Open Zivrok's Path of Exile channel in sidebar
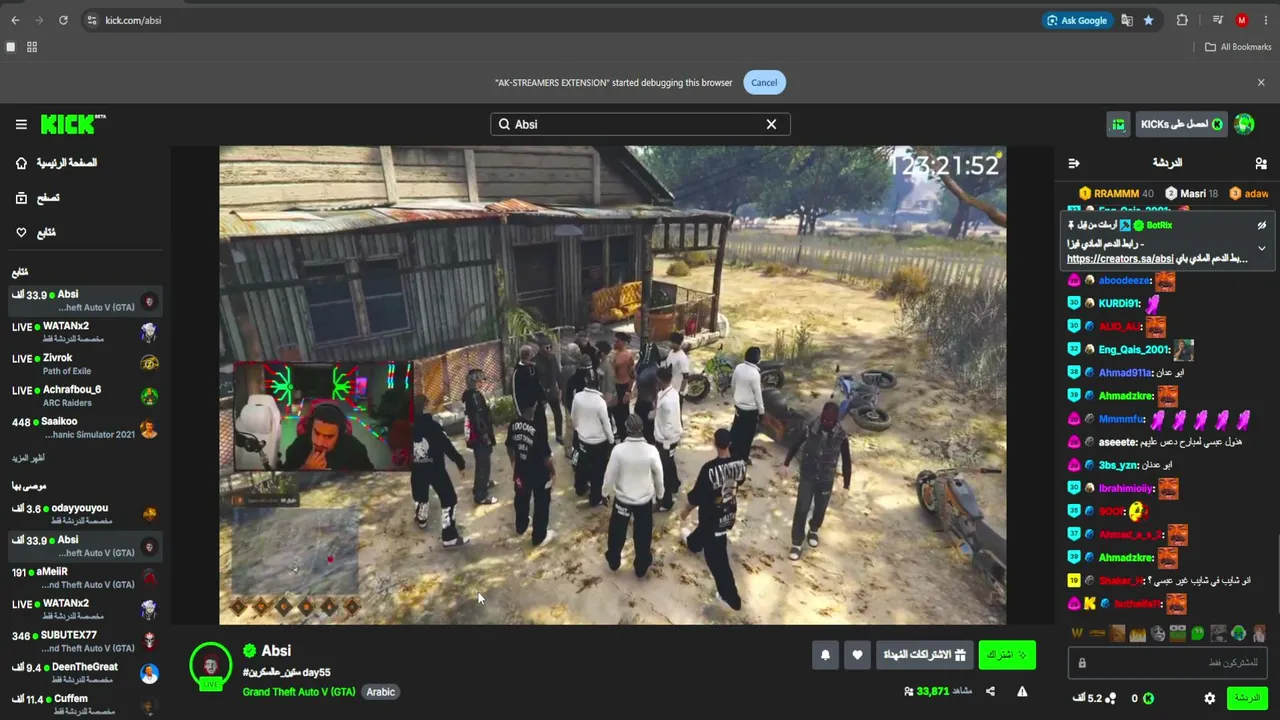The image size is (1280, 720). [x=85, y=364]
